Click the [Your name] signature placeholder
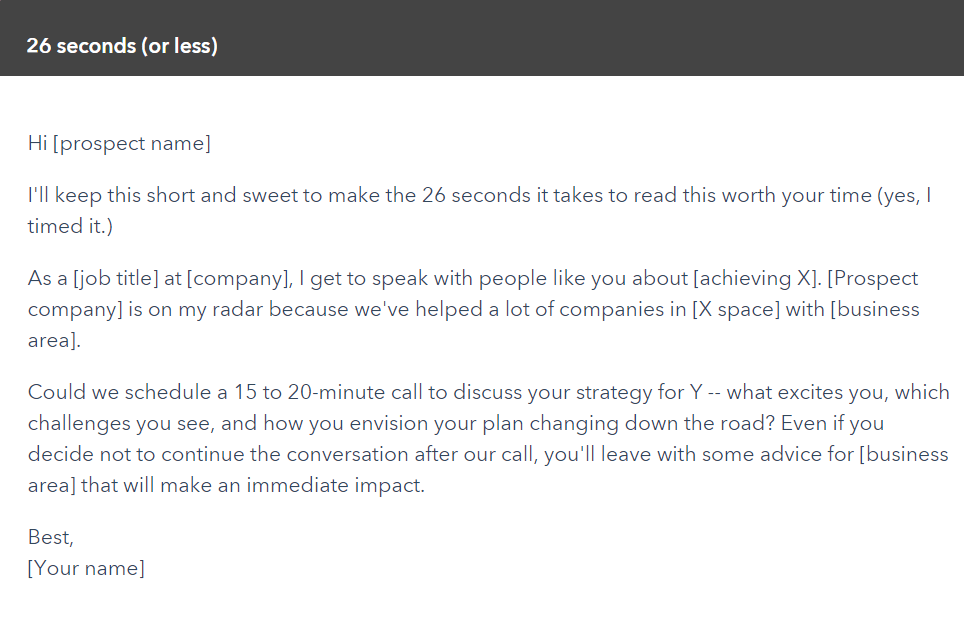 click(86, 568)
